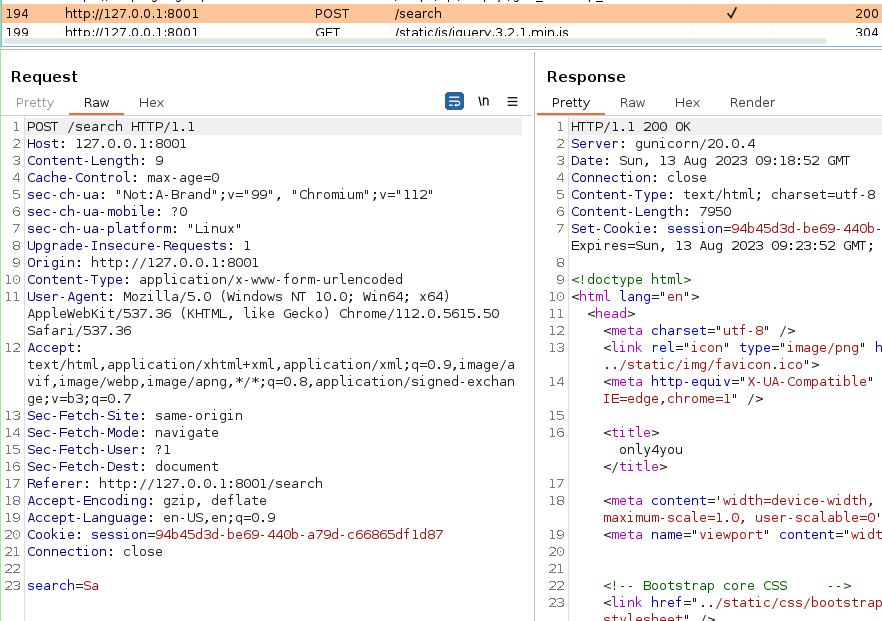Open the Hex tab in Response panel
Screen dimensions: 882x621
[x=687, y=103]
